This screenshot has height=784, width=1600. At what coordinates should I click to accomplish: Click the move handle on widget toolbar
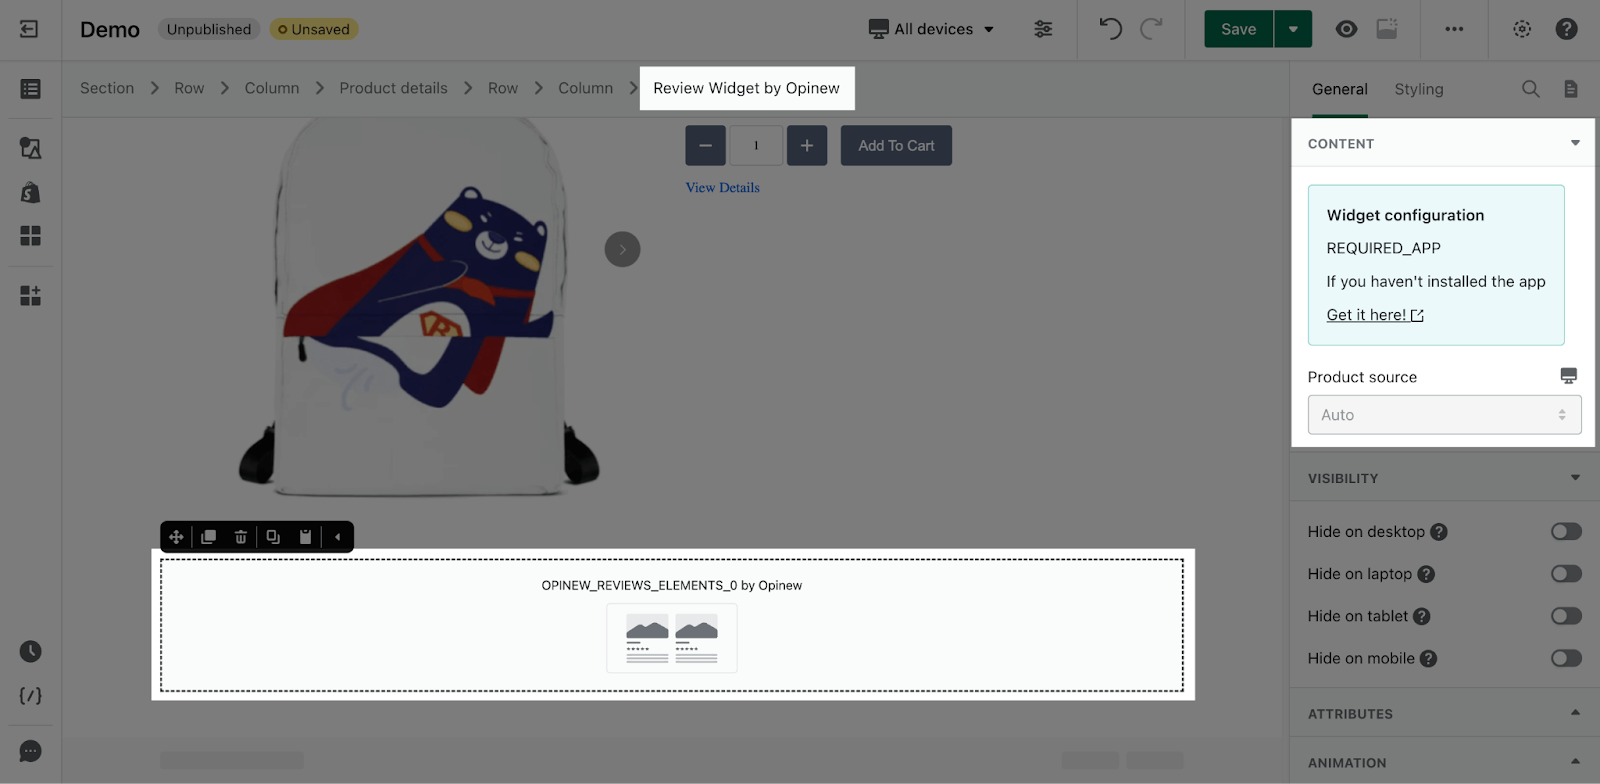[176, 537]
